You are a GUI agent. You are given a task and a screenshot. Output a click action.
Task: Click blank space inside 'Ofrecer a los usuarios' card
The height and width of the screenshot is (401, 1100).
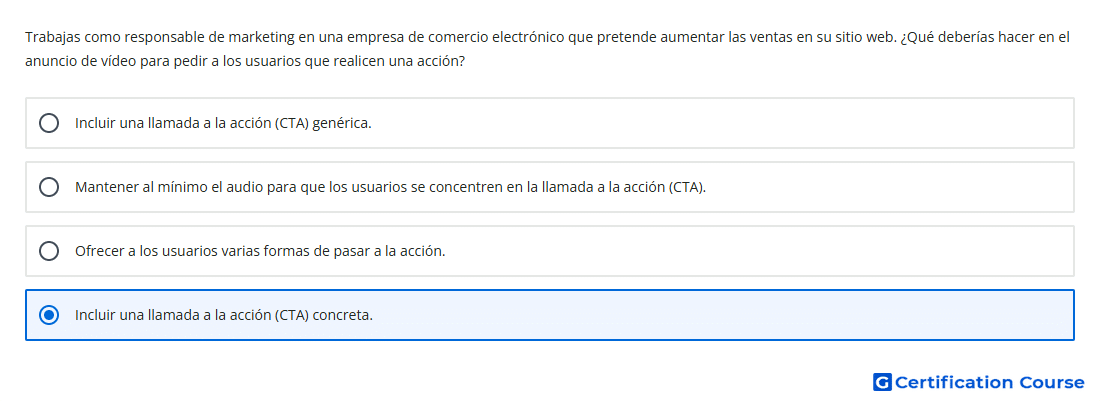[x=758, y=251]
